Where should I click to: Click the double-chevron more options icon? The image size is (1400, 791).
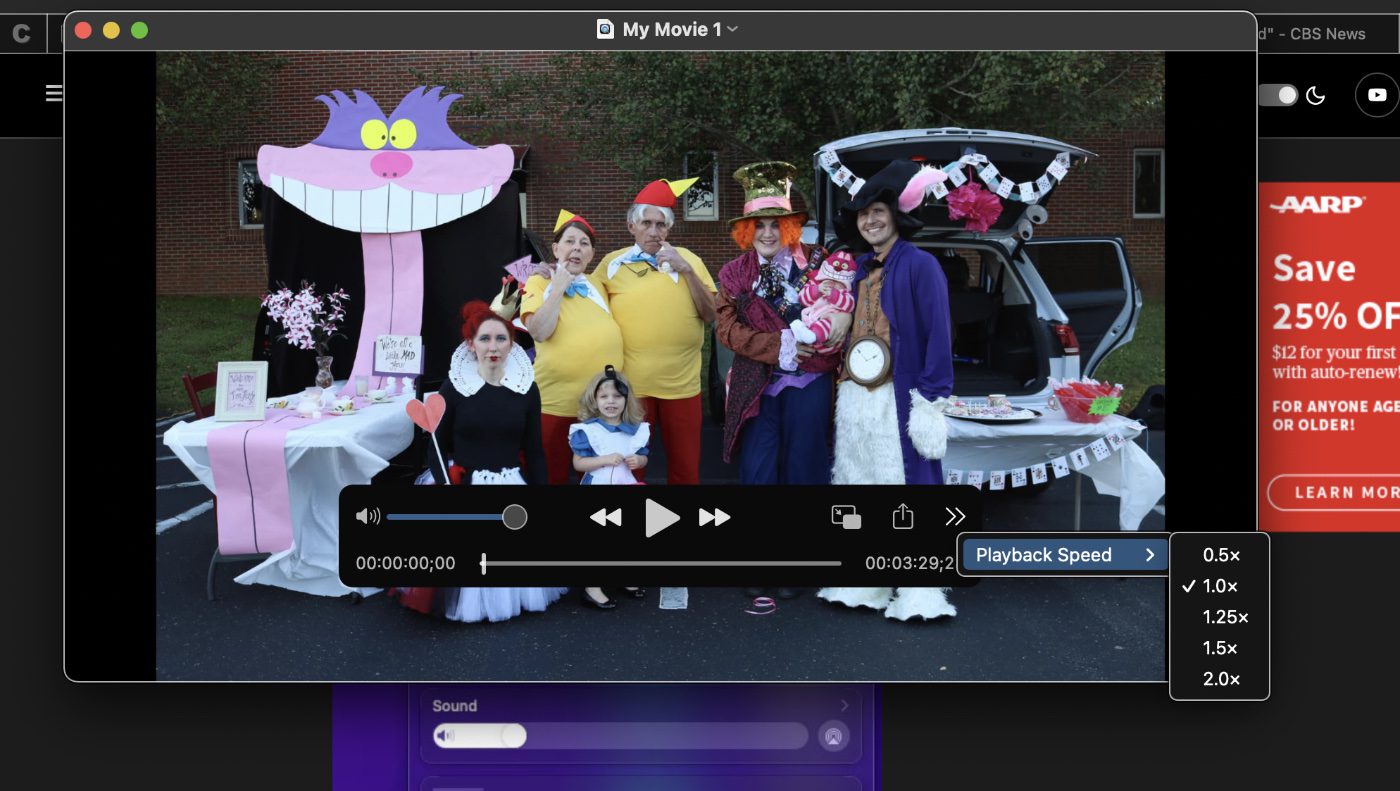(x=955, y=516)
